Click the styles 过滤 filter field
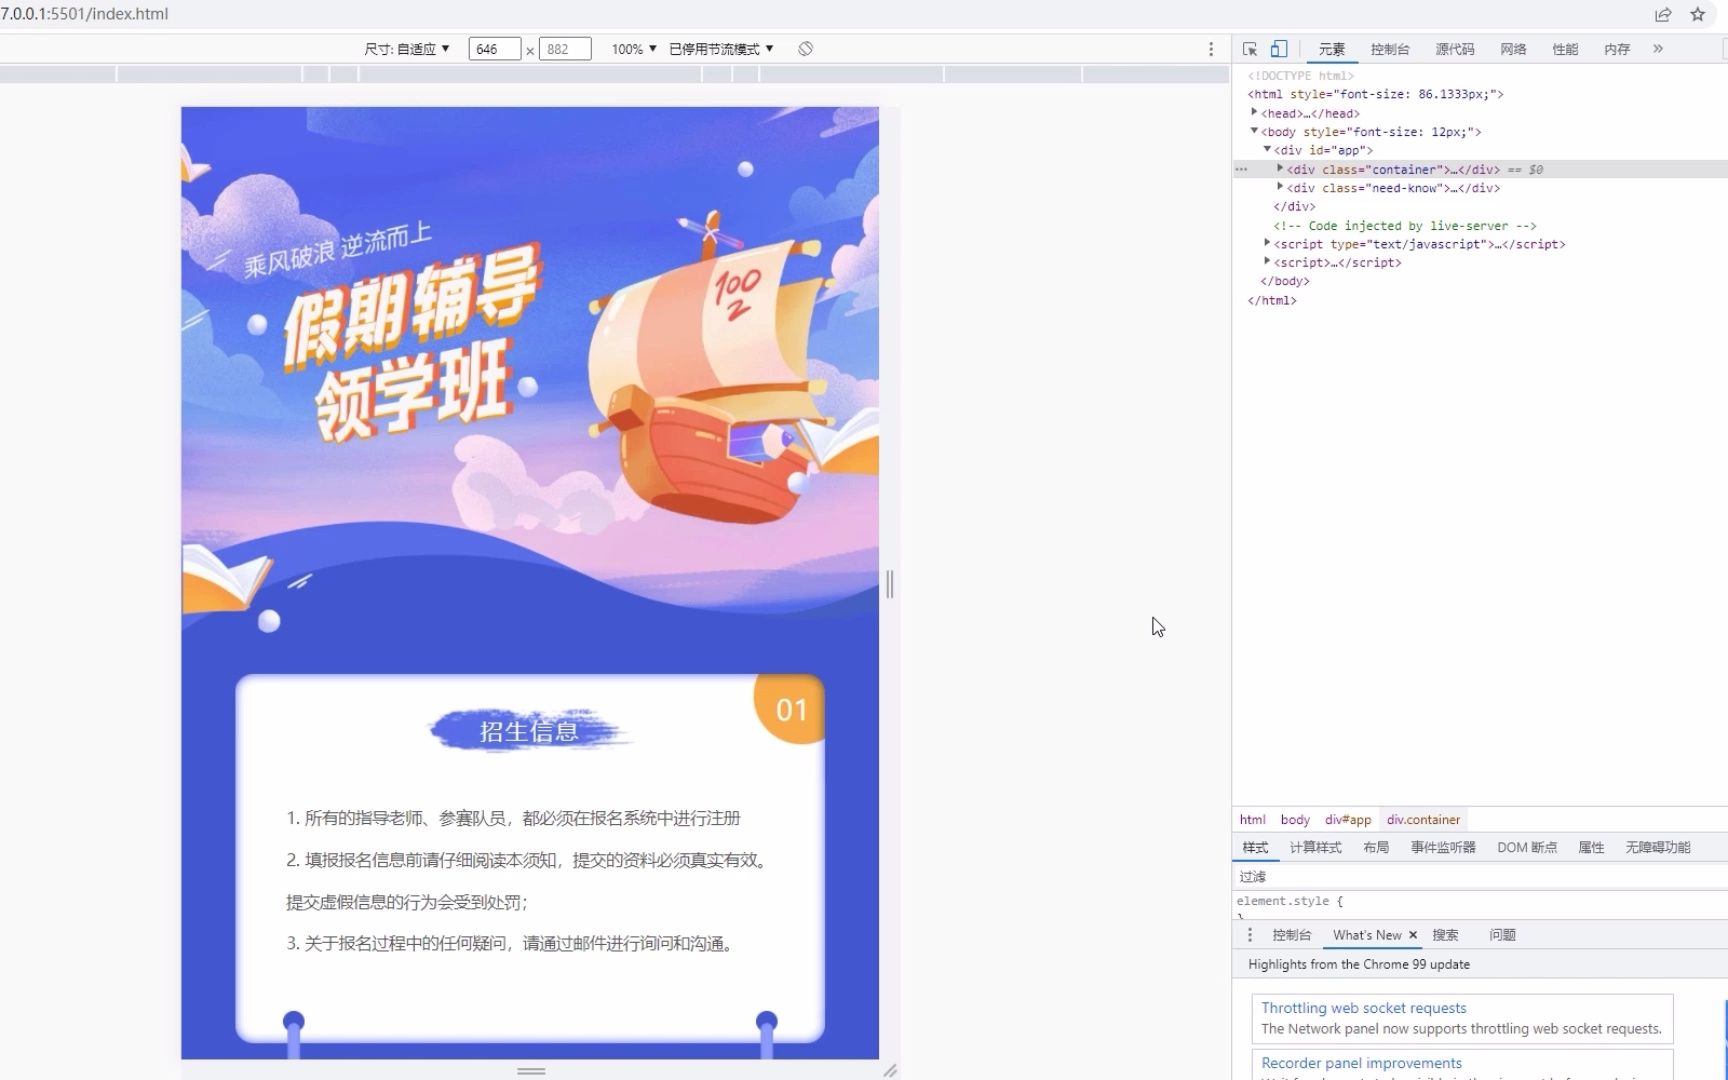Viewport: 1728px width, 1080px height. [x=1480, y=877]
